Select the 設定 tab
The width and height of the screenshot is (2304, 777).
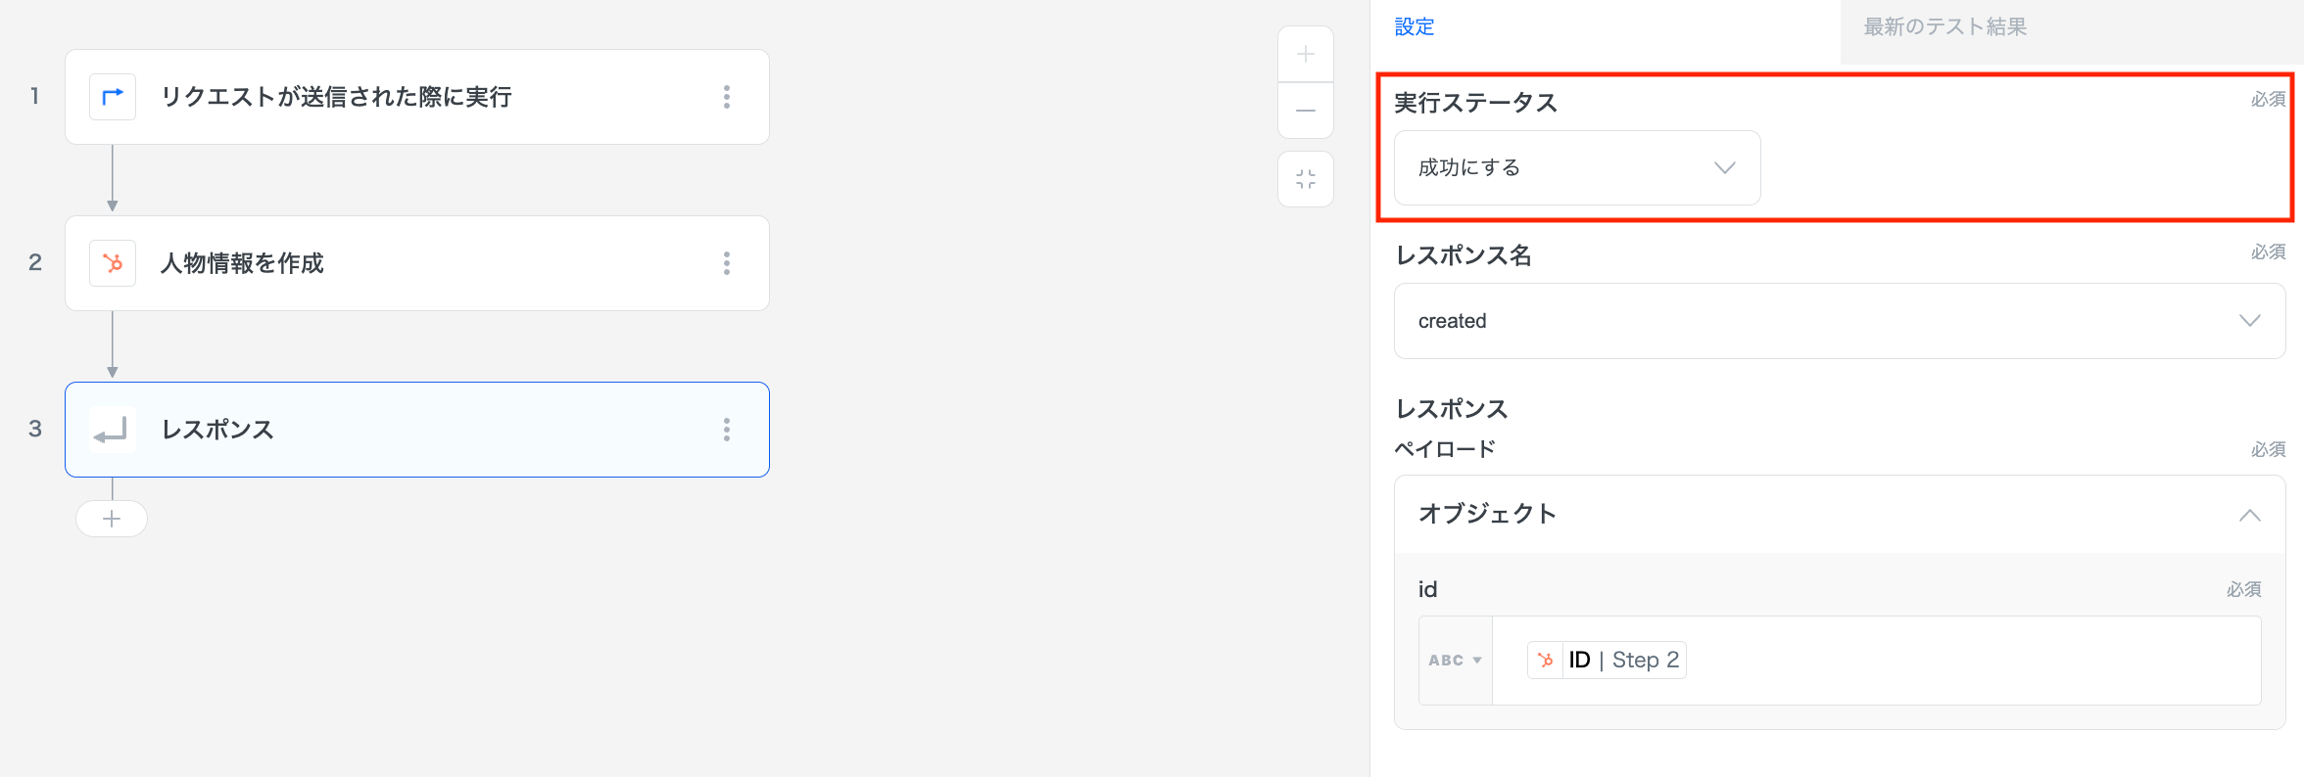(1414, 27)
